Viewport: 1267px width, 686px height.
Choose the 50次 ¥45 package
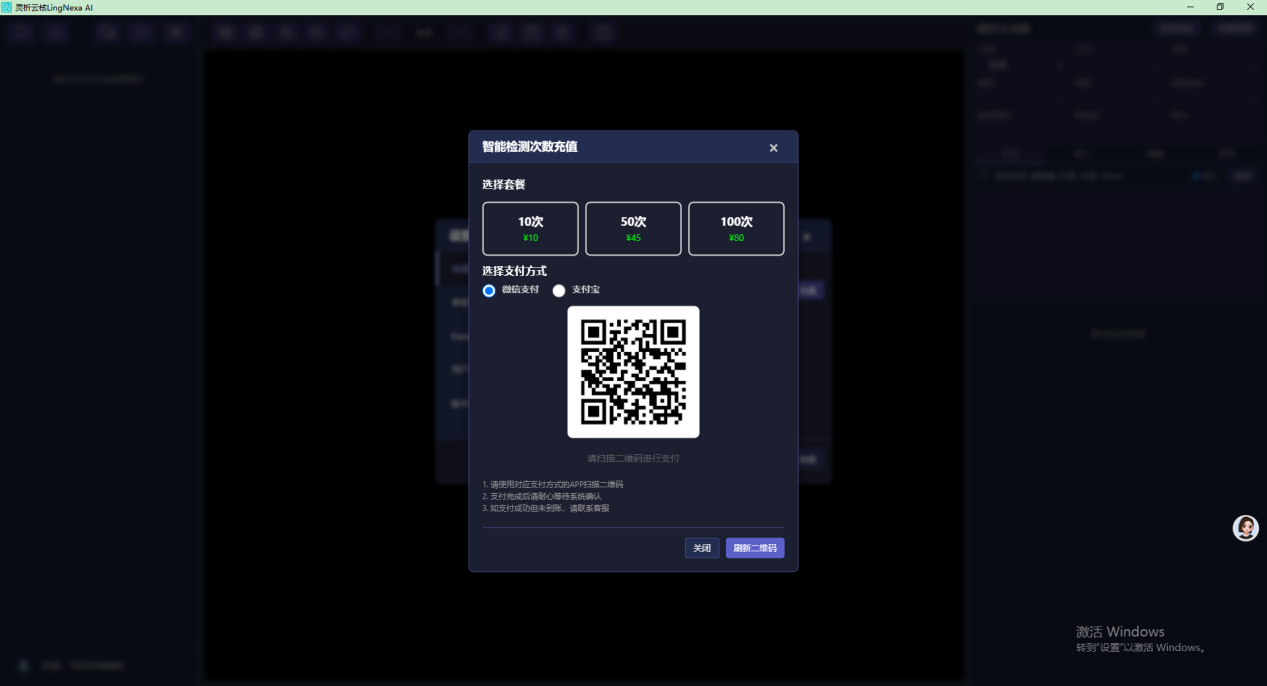pos(633,229)
